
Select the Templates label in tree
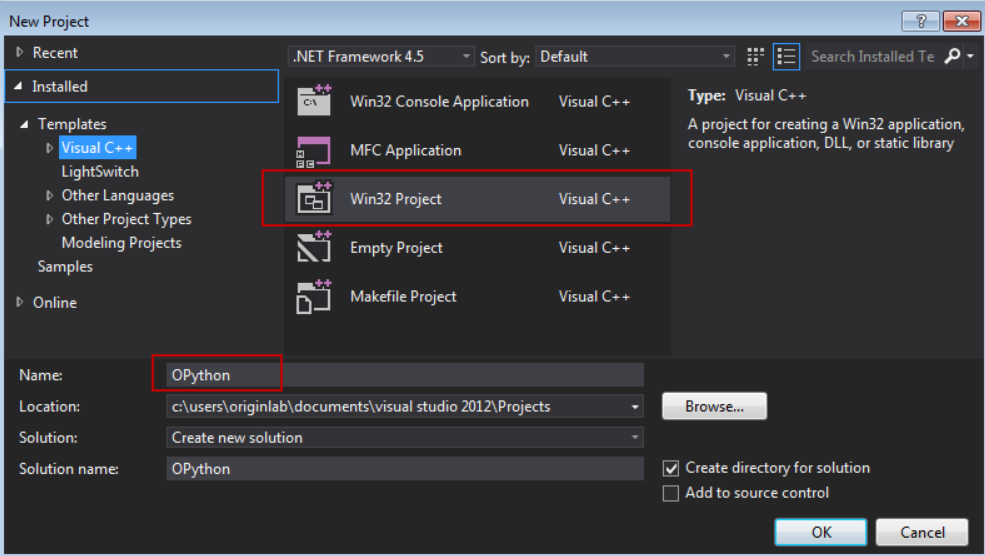(72, 124)
